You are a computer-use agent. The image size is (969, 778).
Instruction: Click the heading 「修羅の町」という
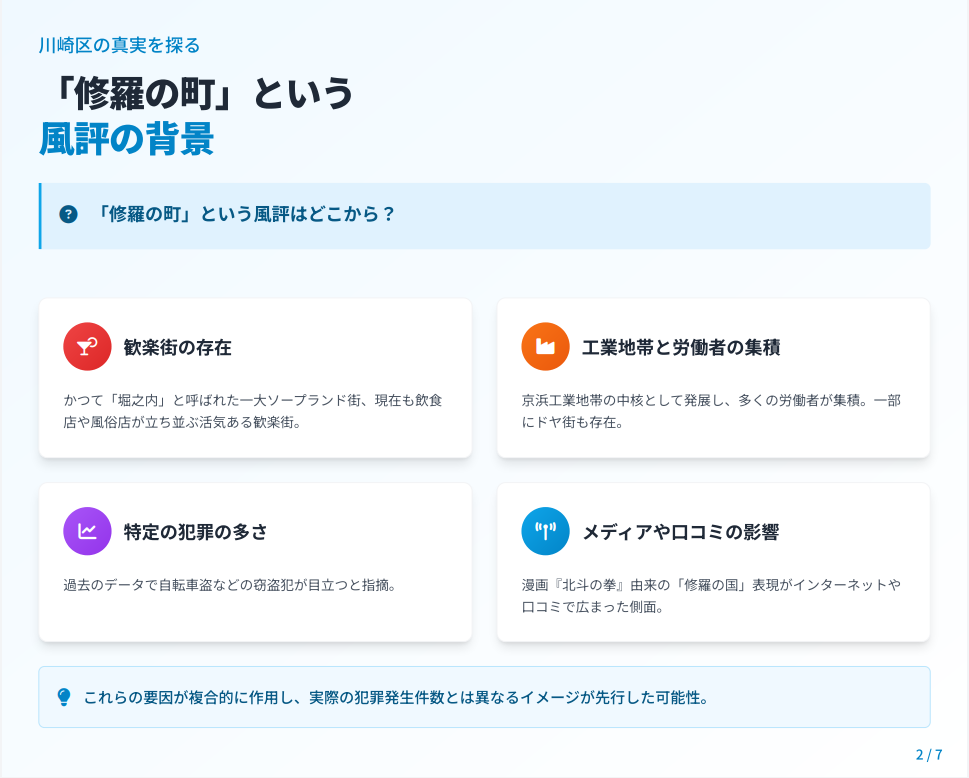(200, 94)
